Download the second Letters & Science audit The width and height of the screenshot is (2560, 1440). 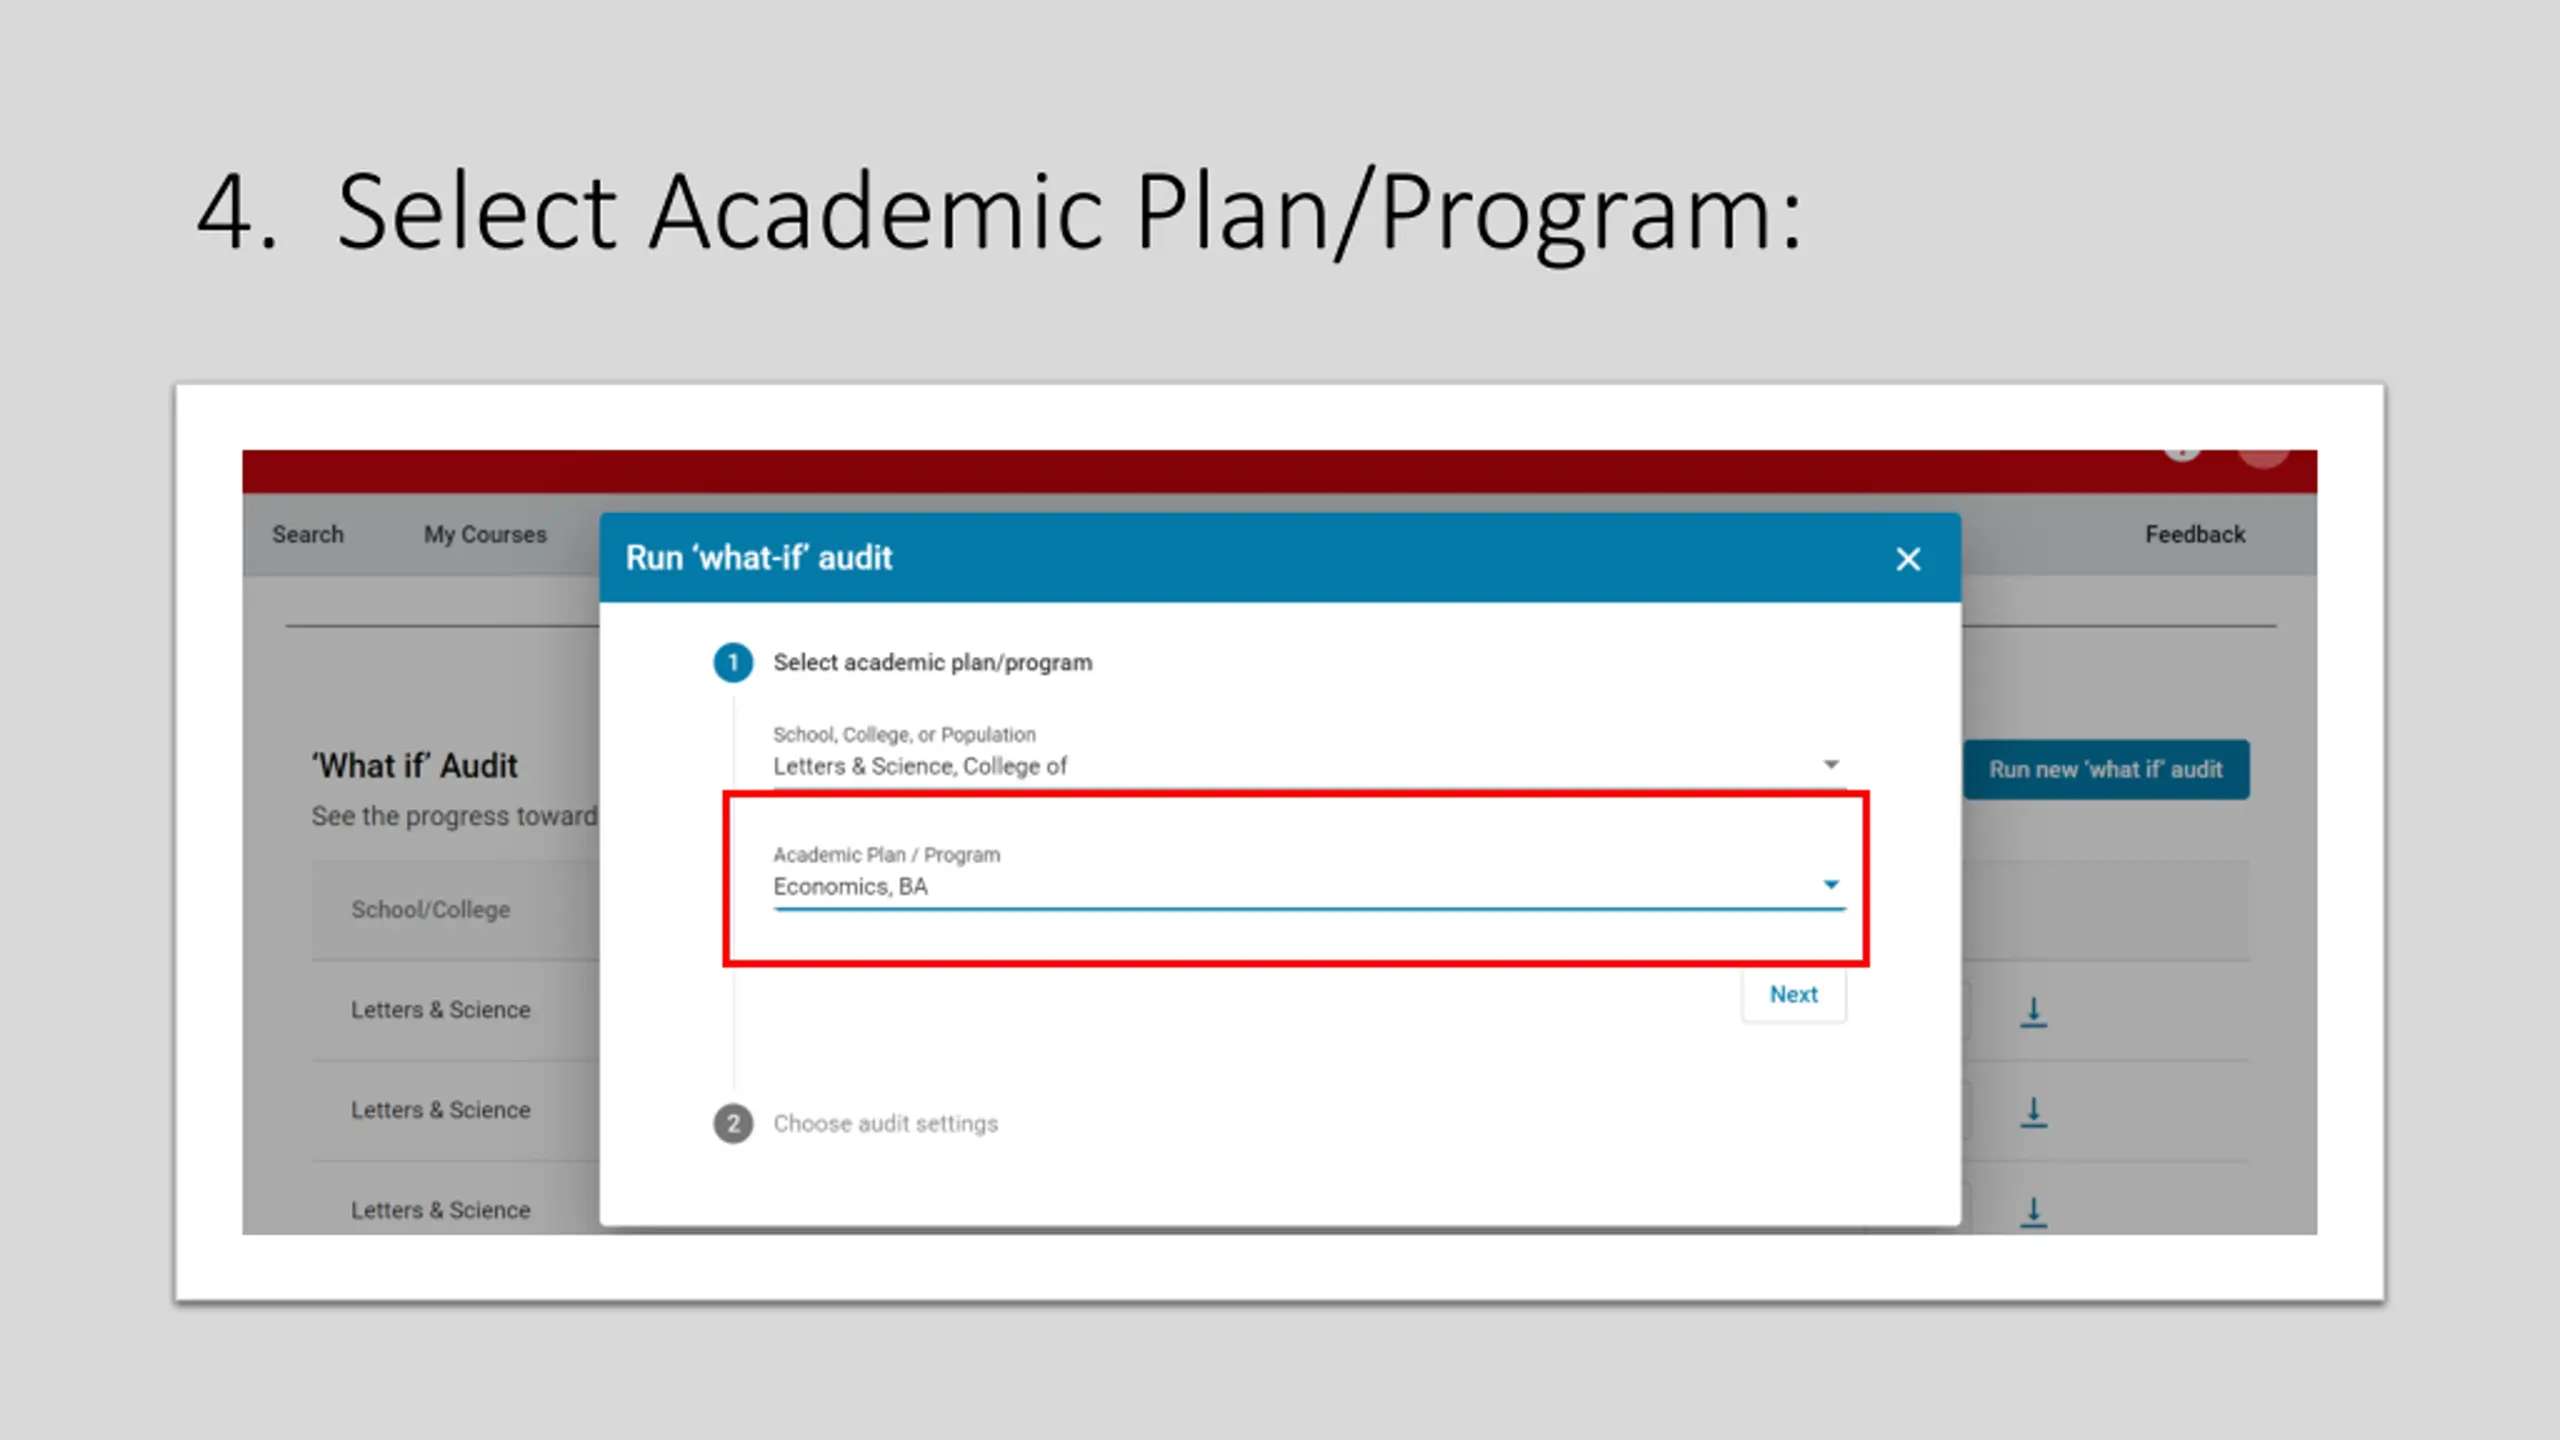tap(2033, 1111)
